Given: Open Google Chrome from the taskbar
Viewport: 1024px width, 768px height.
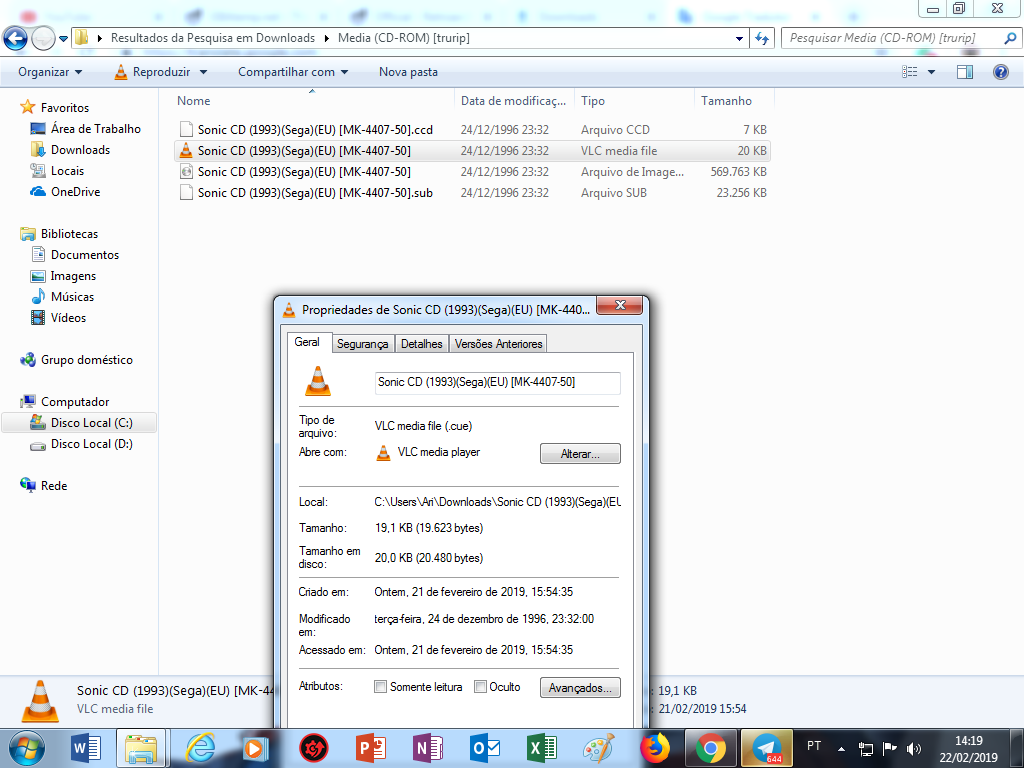Looking at the screenshot, I should [x=711, y=748].
